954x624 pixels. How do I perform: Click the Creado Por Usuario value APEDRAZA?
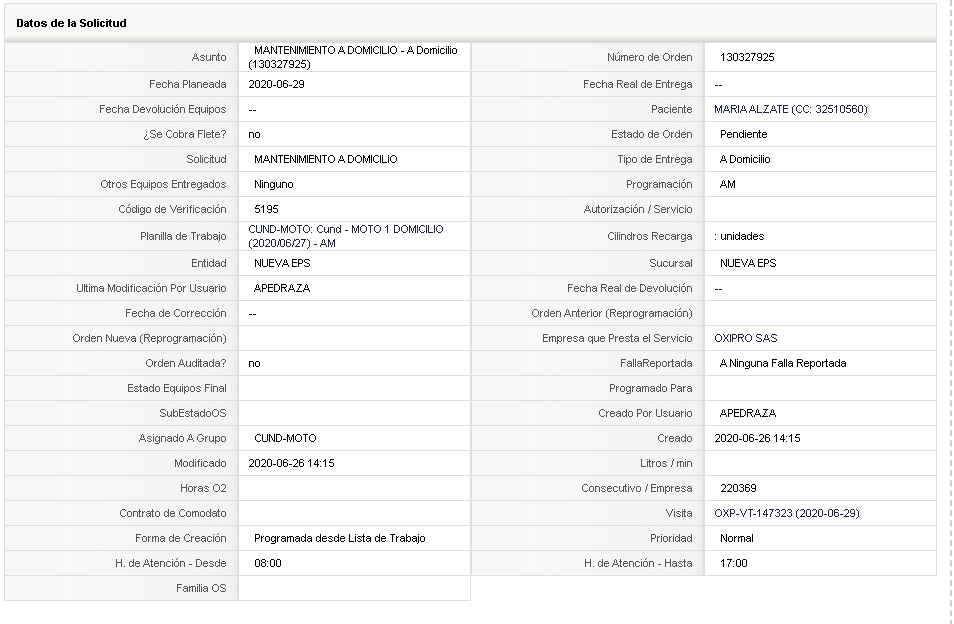tap(748, 414)
